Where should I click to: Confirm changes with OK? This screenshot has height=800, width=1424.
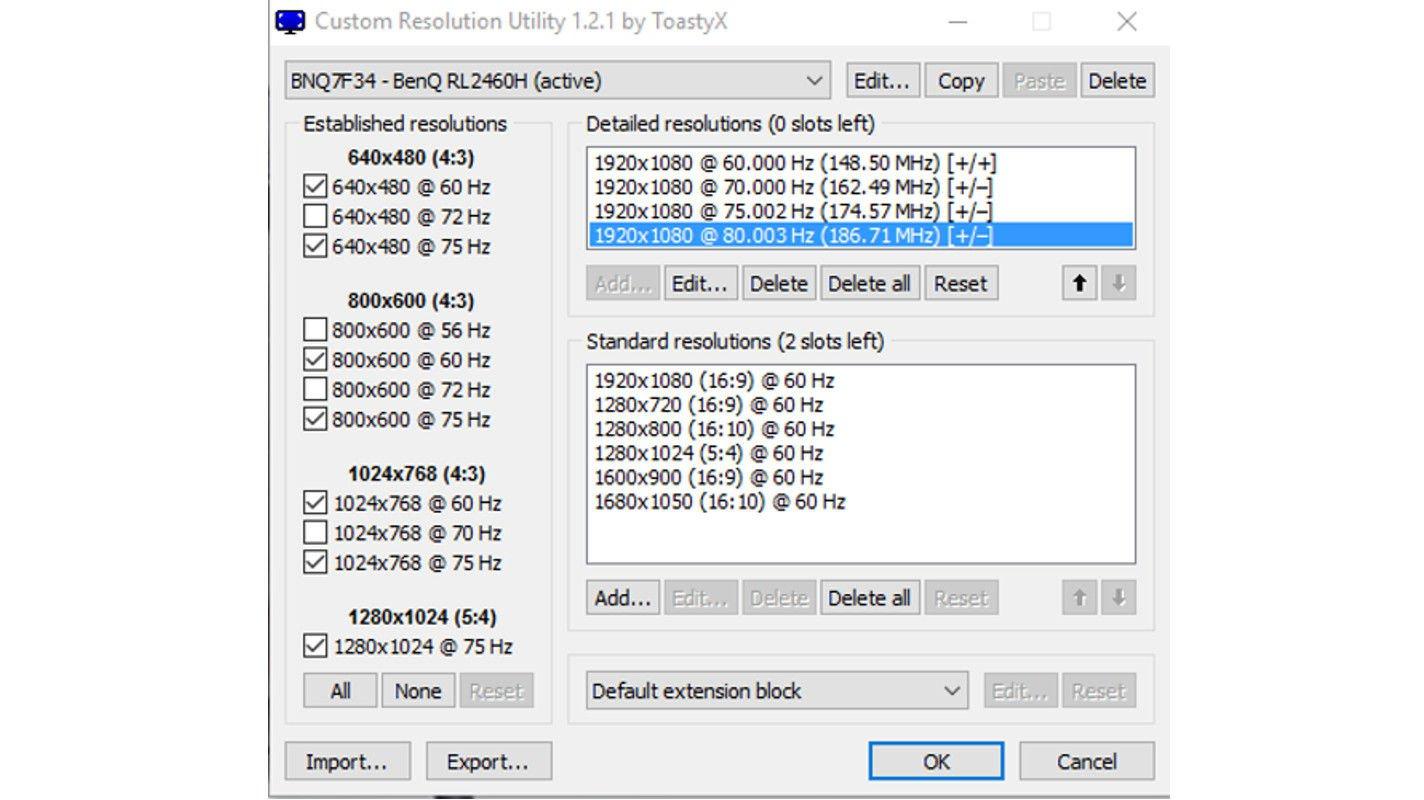click(x=936, y=762)
